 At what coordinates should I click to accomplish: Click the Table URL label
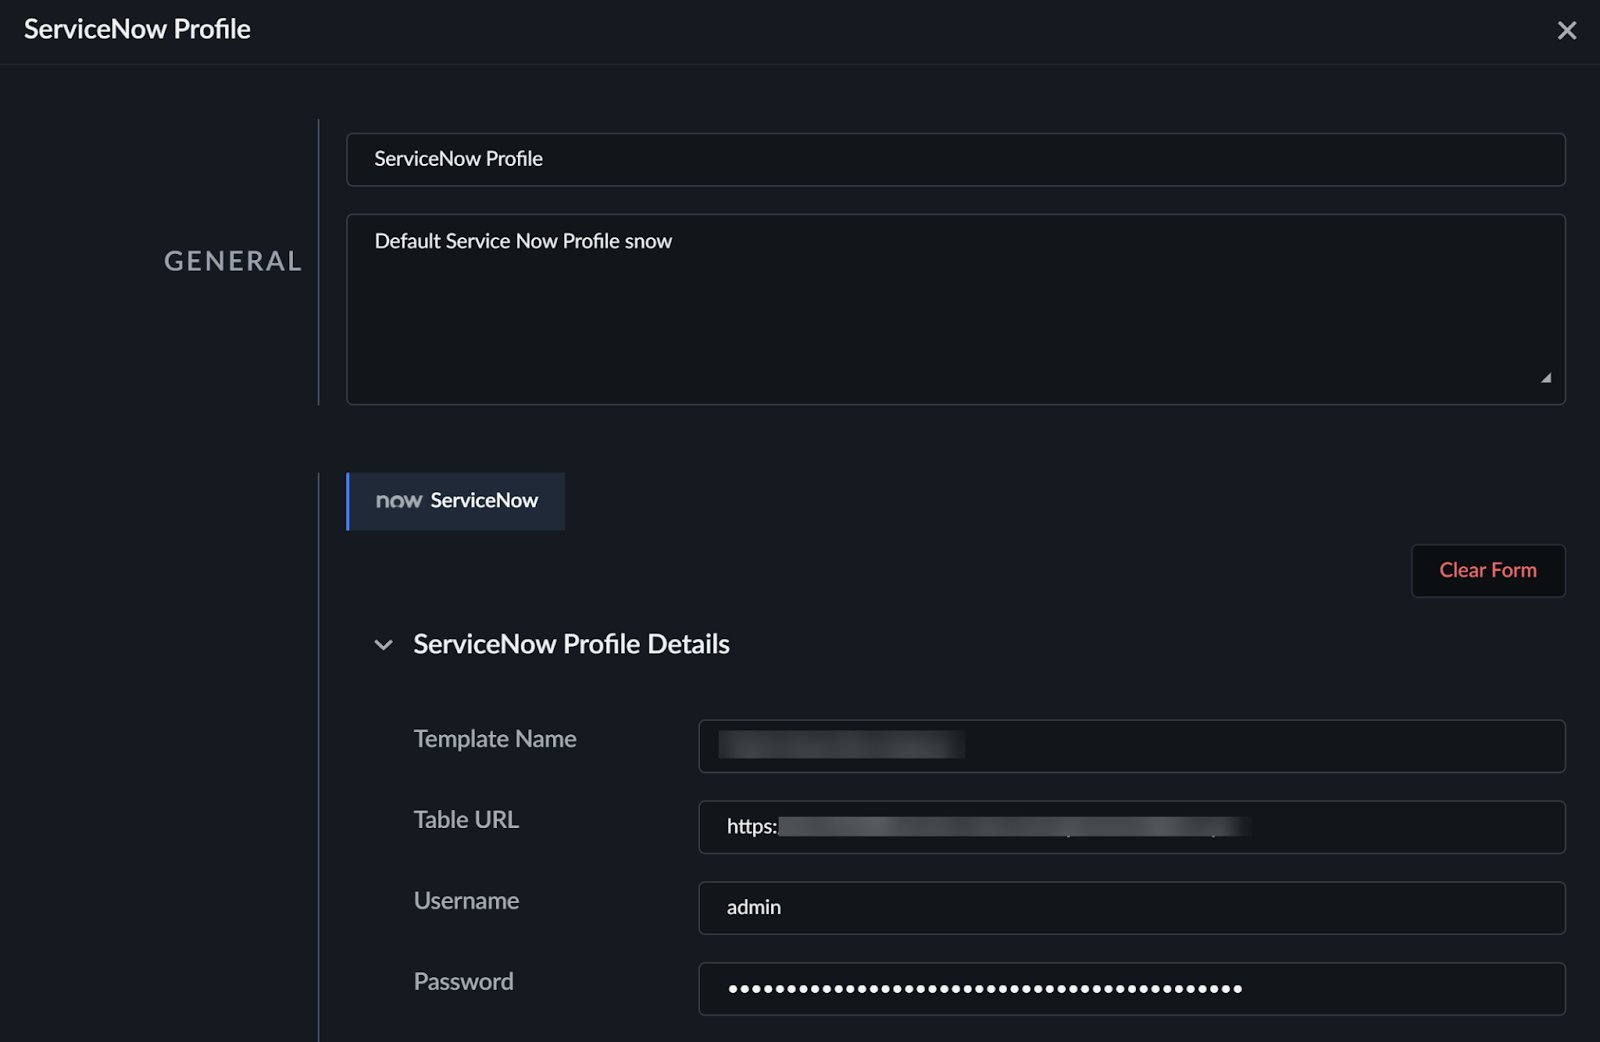(466, 820)
